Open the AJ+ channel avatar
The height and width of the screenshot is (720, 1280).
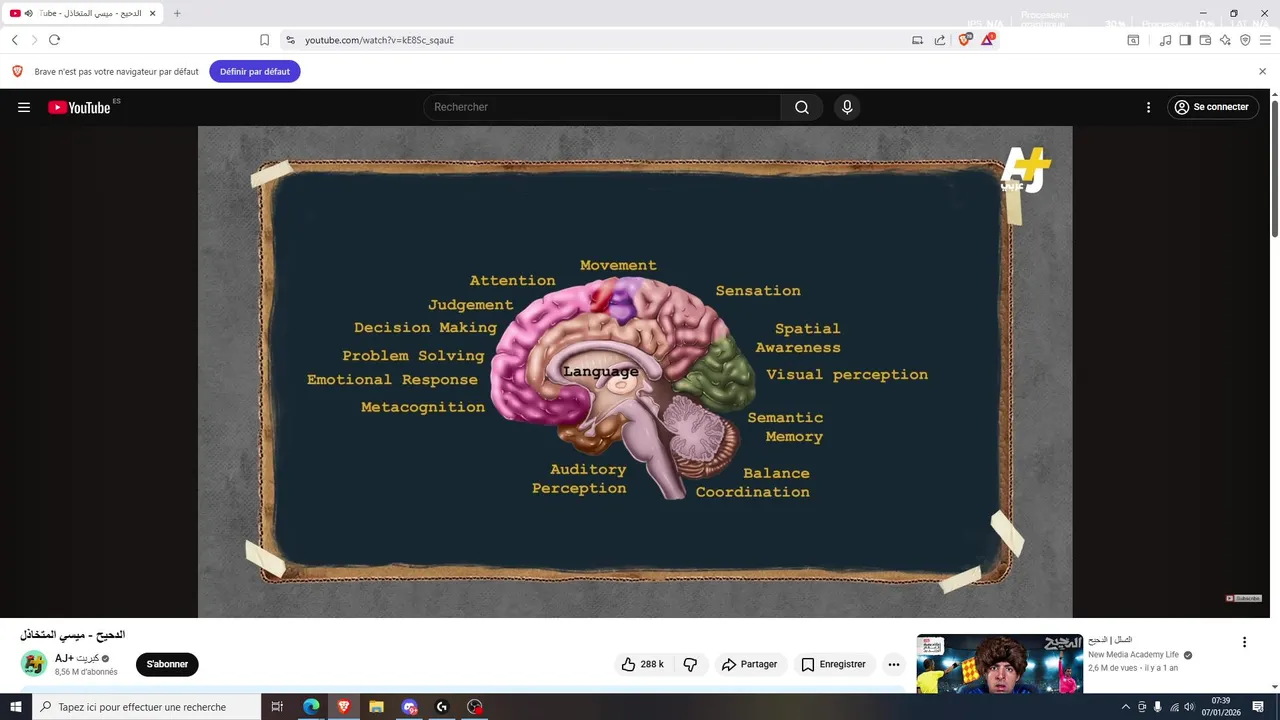point(34,664)
